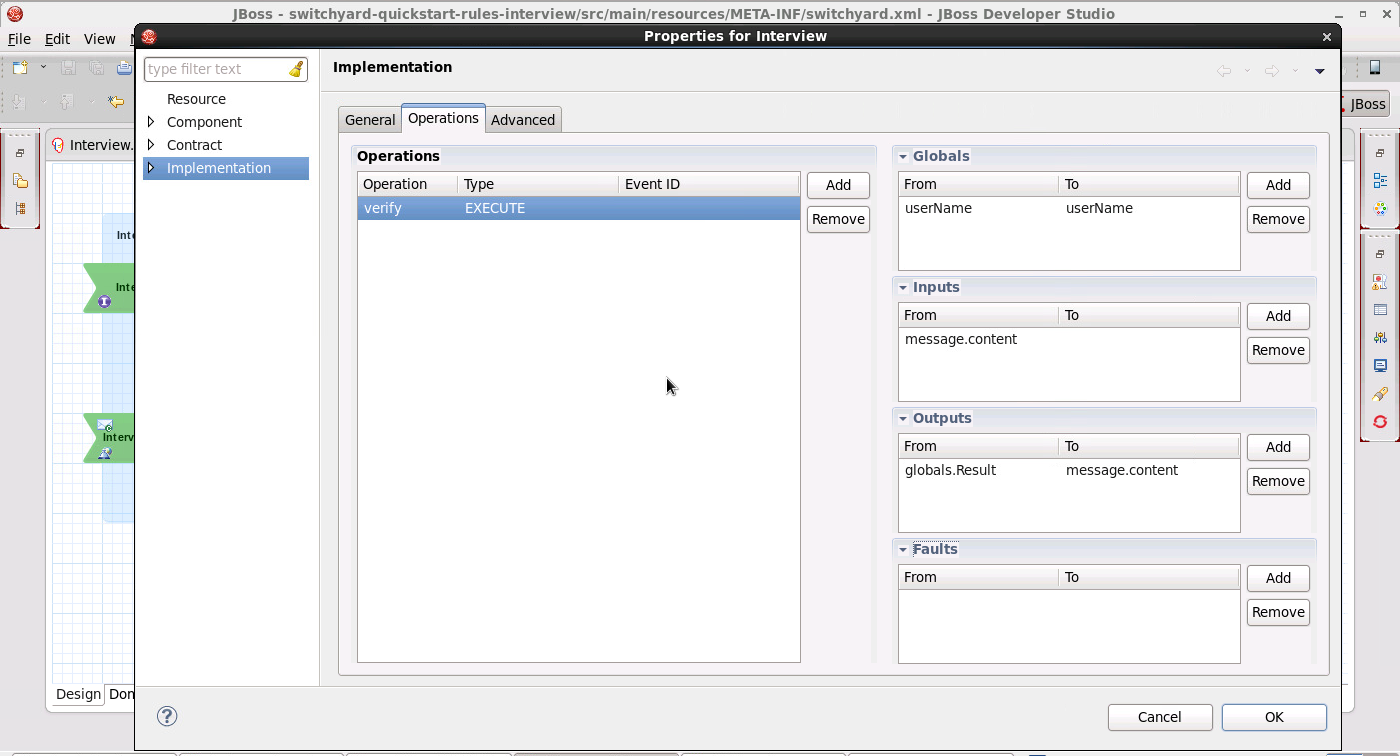Add a Globals mapping
The height and width of the screenshot is (756, 1400).
(x=1278, y=185)
